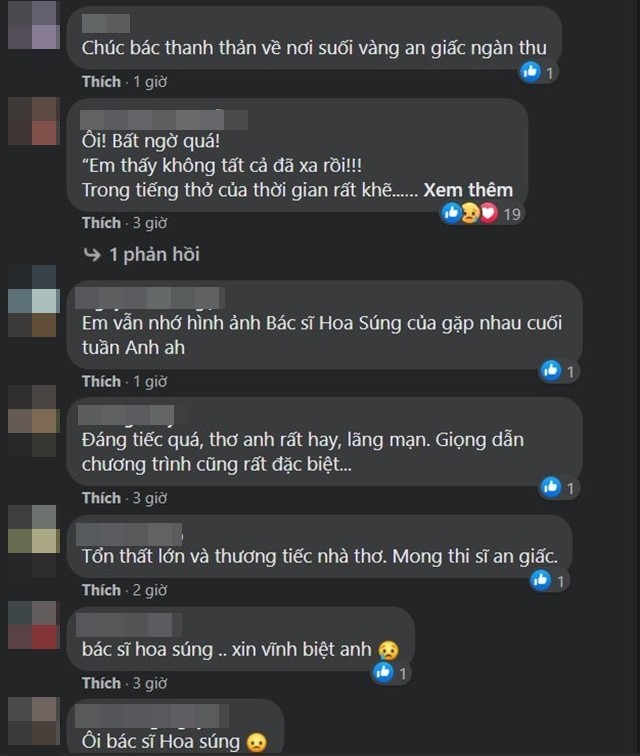Image resolution: width=640 pixels, height=756 pixels.
Task: Open avatar of 'Chúc bác thanh thản' commenter
Action: [34, 25]
